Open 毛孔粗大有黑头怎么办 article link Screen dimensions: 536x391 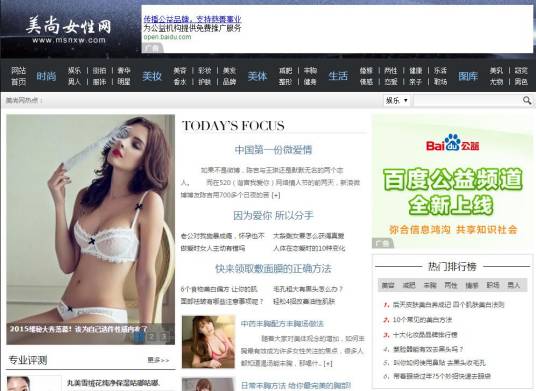tap(308, 289)
